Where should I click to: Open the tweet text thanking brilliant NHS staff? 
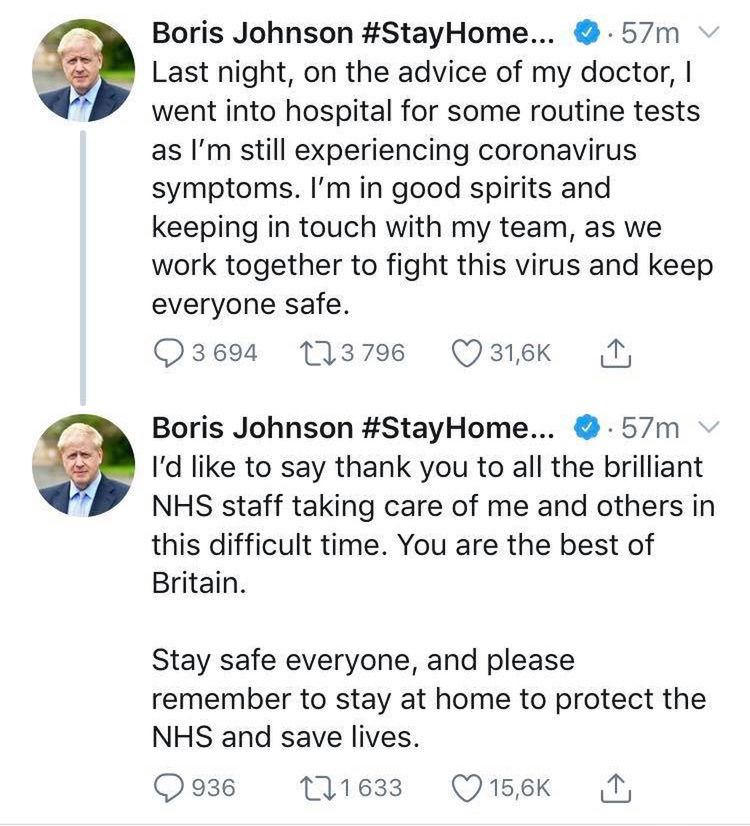[x=430, y=524]
